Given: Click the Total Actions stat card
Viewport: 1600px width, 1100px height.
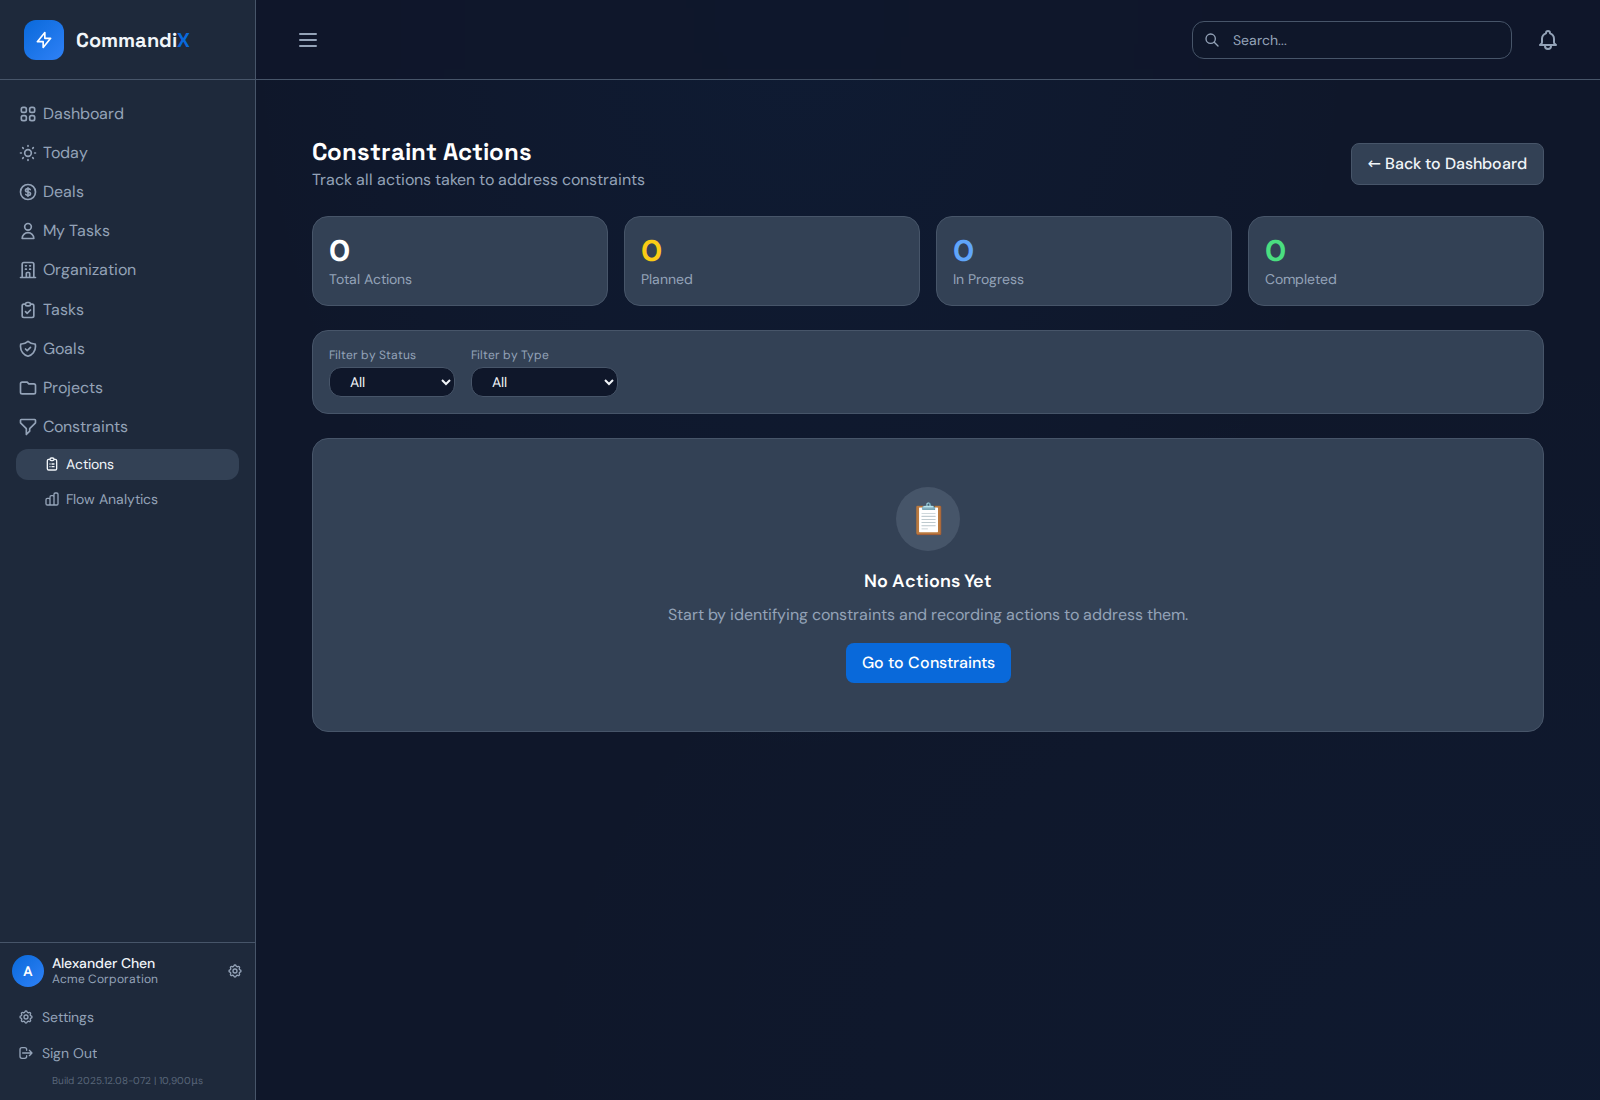Looking at the screenshot, I should tap(460, 261).
